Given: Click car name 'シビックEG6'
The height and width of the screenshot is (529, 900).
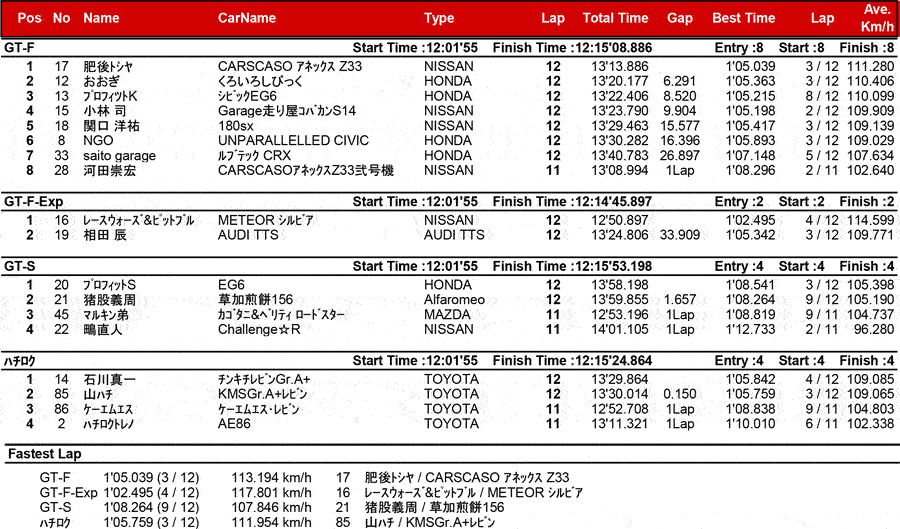Looking at the screenshot, I should click(x=247, y=96).
